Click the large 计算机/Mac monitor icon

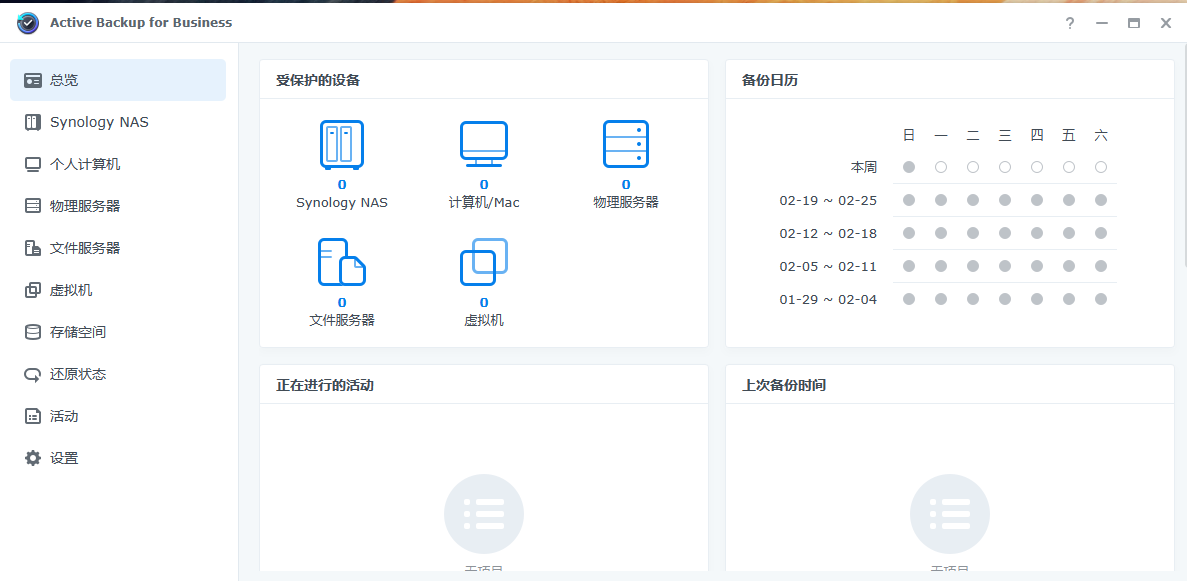pos(484,144)
